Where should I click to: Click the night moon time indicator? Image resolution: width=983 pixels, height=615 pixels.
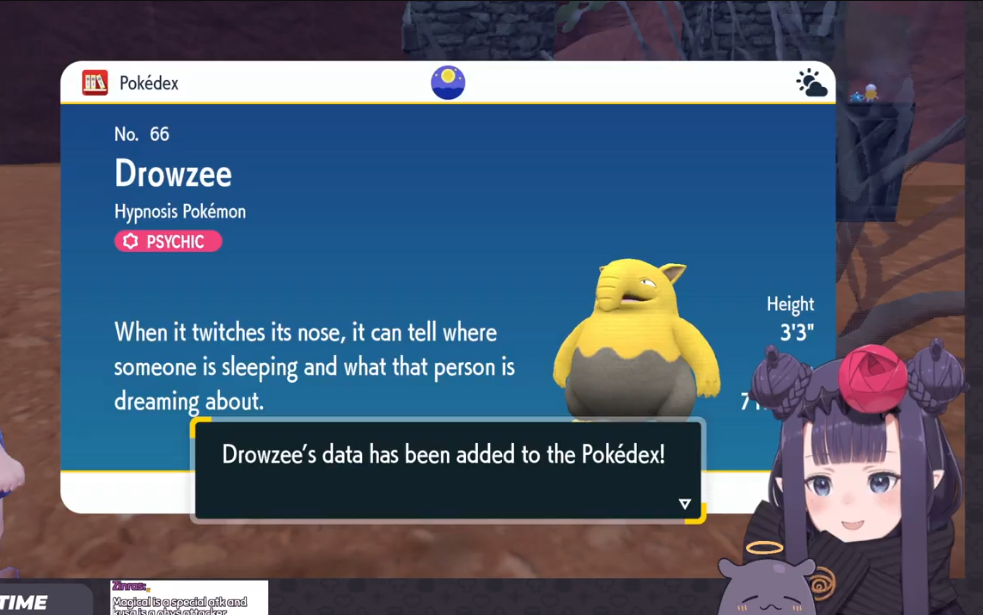click(x=448, y=82)
